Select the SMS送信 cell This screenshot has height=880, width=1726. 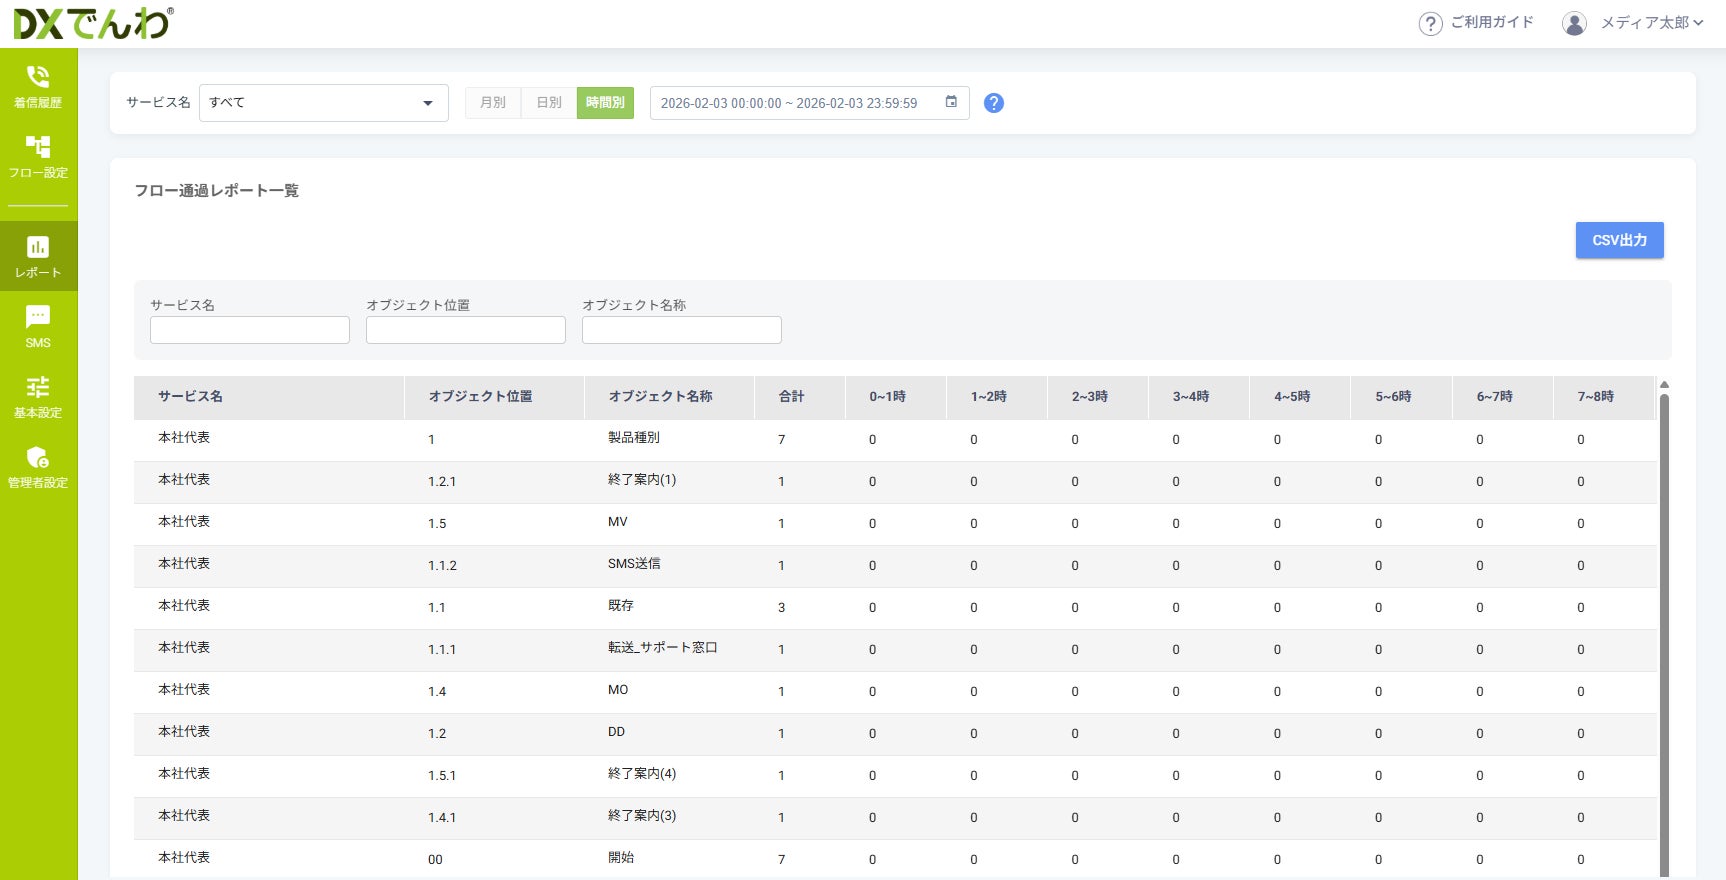[634, 564]
